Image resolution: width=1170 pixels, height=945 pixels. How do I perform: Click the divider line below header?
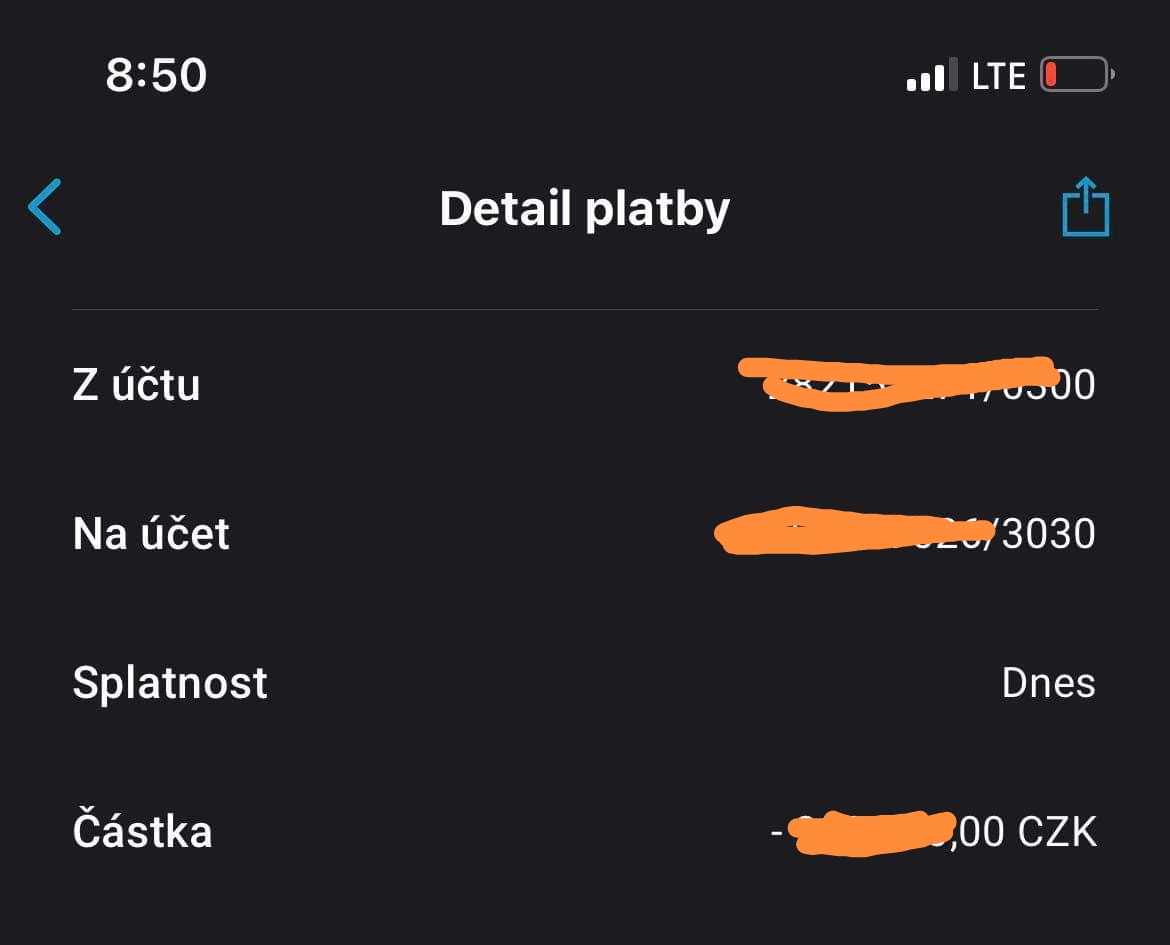point(585,310)
